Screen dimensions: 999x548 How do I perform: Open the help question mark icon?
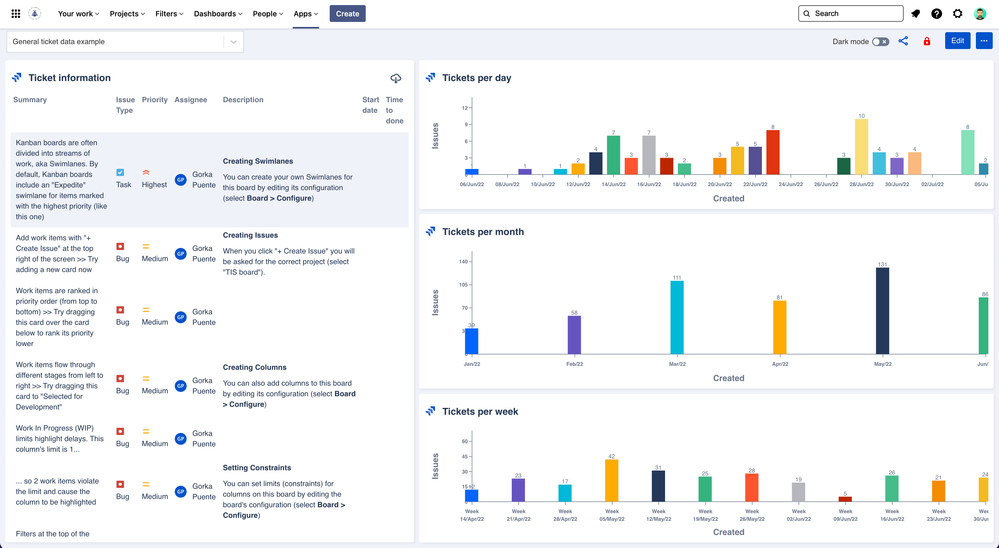pos(937,13)
